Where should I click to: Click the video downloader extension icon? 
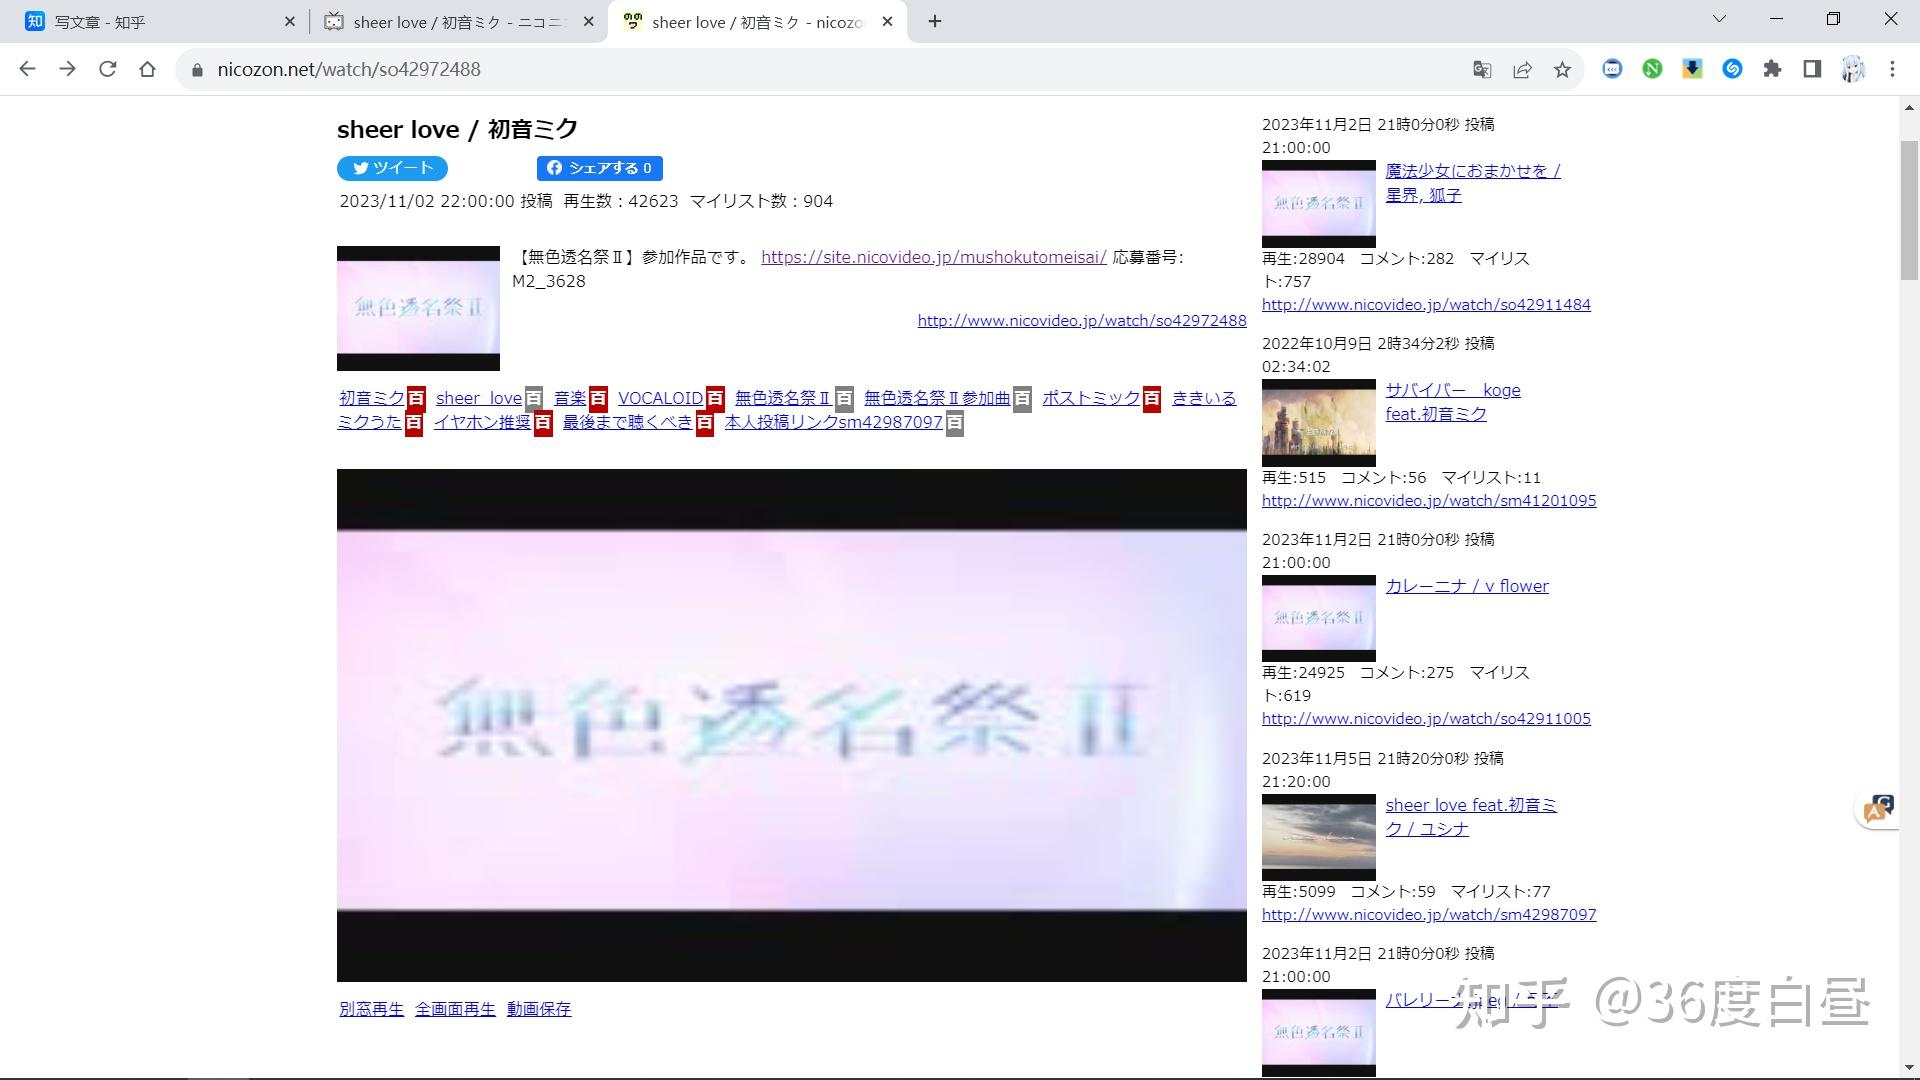click(1692, 69)
